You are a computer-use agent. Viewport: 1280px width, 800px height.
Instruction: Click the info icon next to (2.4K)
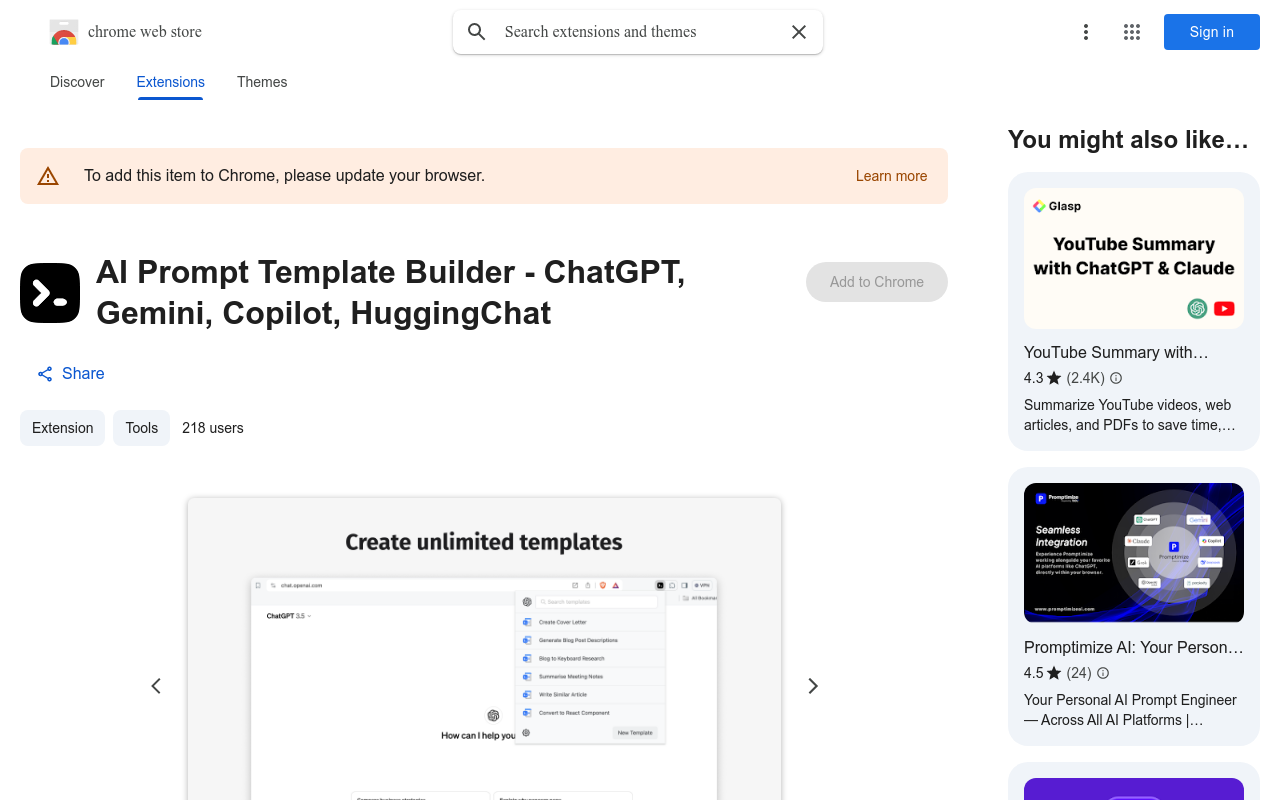click(x=1116, y=378)
